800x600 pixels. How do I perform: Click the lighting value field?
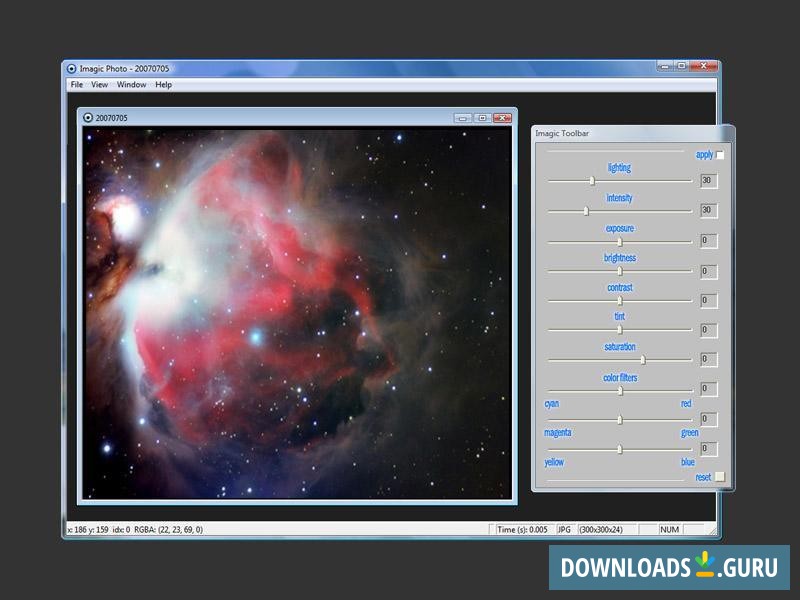coord(709,181)
